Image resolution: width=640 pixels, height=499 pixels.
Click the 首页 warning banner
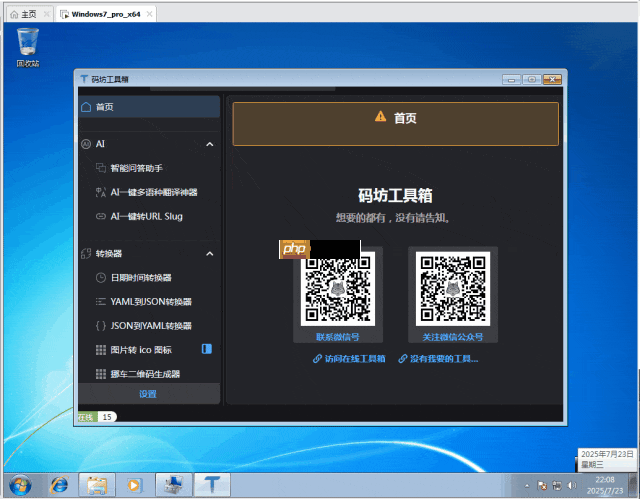click(x=396, y=124)
